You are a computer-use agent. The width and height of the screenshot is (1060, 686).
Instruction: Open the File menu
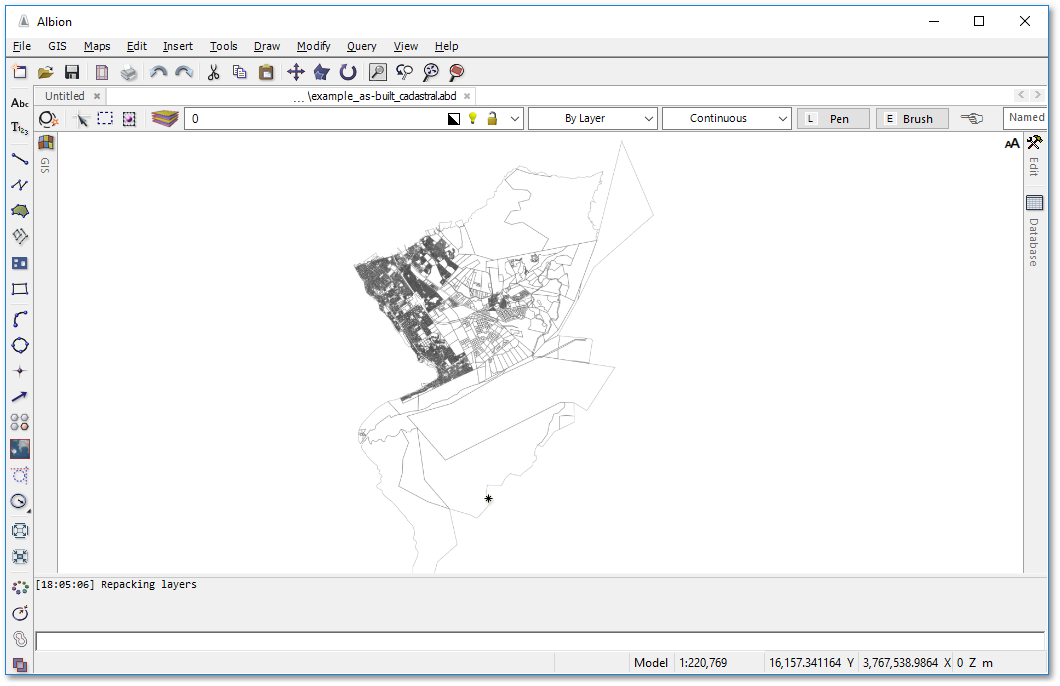point(22,46)
